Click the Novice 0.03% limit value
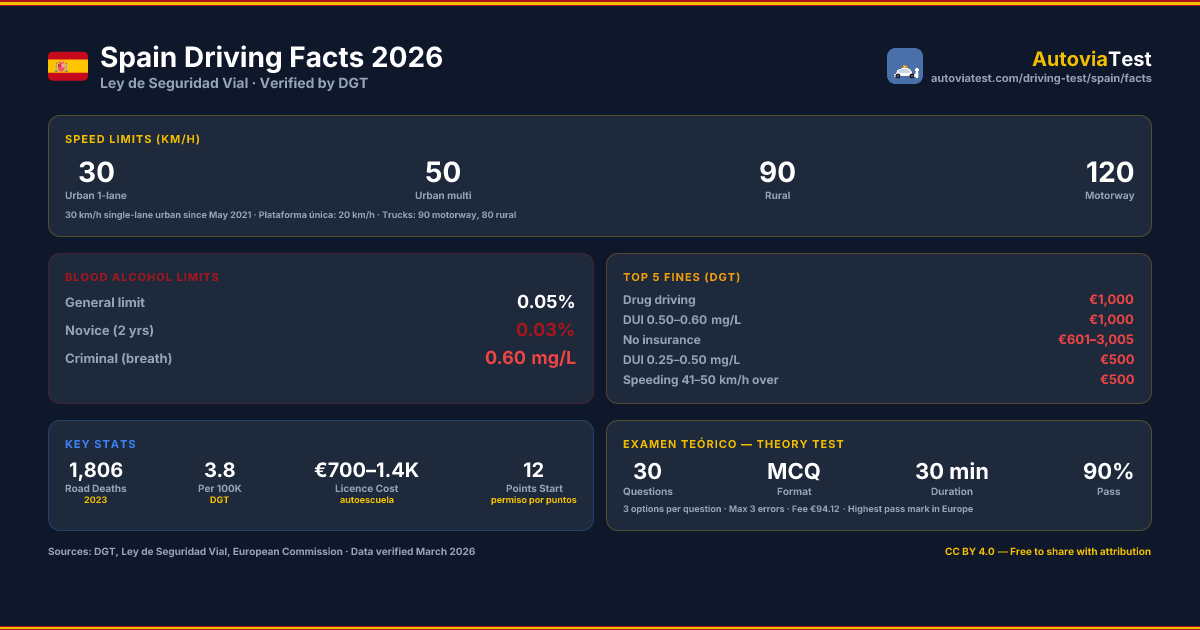The height and width of the screenshot is (630, 1200). point(545,330)
